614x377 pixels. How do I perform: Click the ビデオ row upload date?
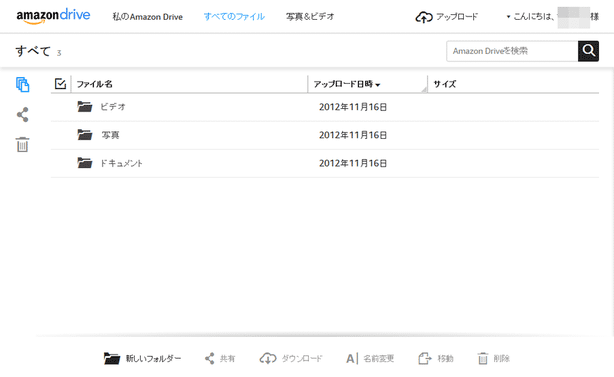pos(353,107)
